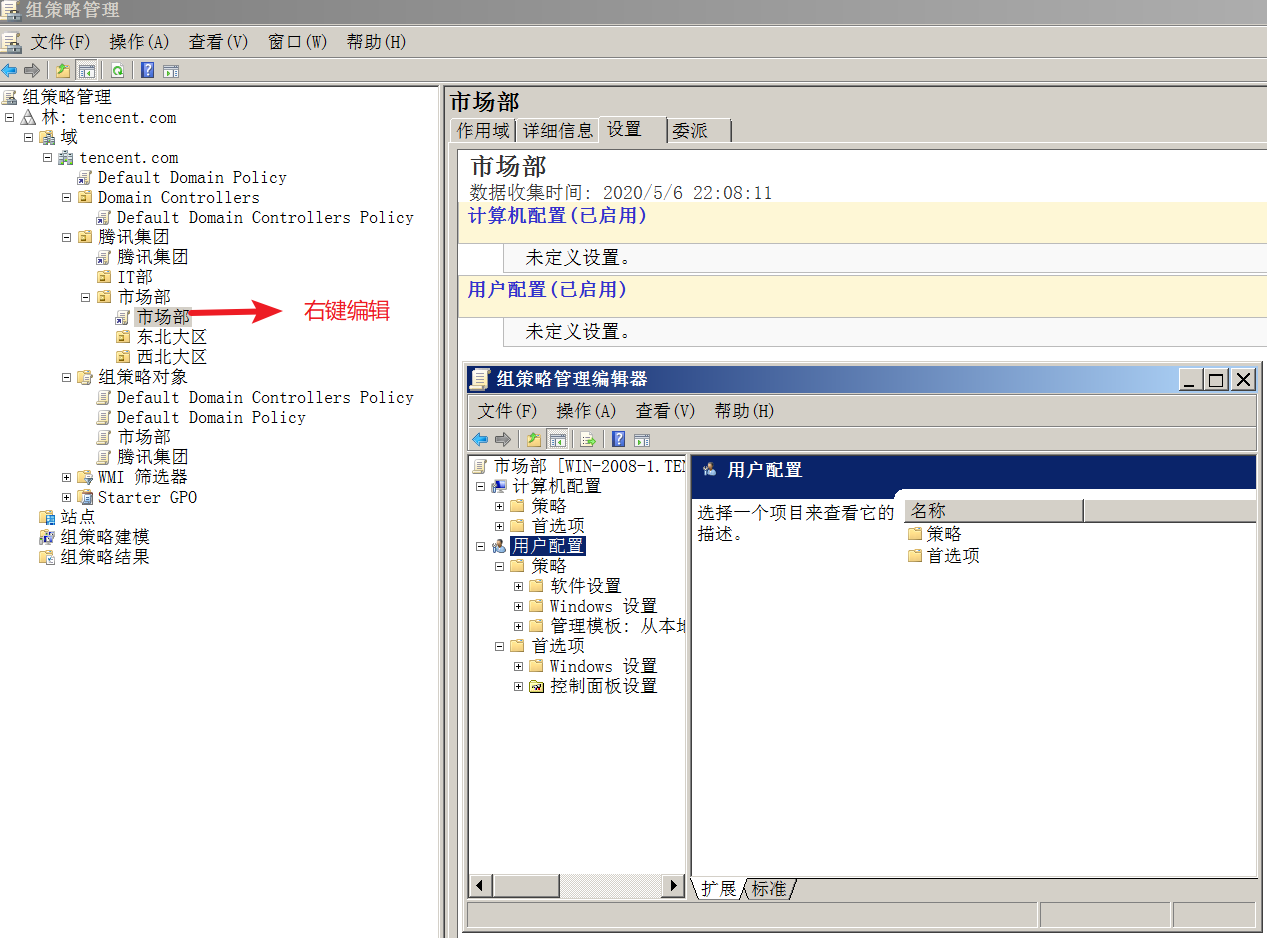
Task: Click Export List icon in editor toolbar
Action: point(588,439)
